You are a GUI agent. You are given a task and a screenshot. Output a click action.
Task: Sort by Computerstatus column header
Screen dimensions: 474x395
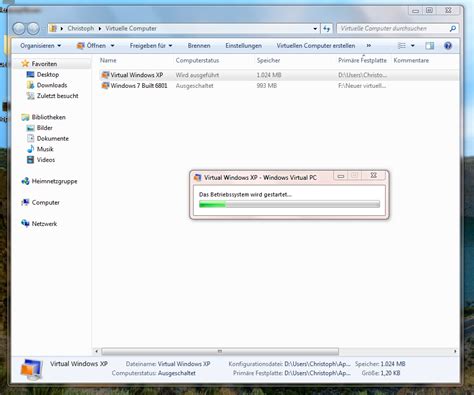[197, 60]
